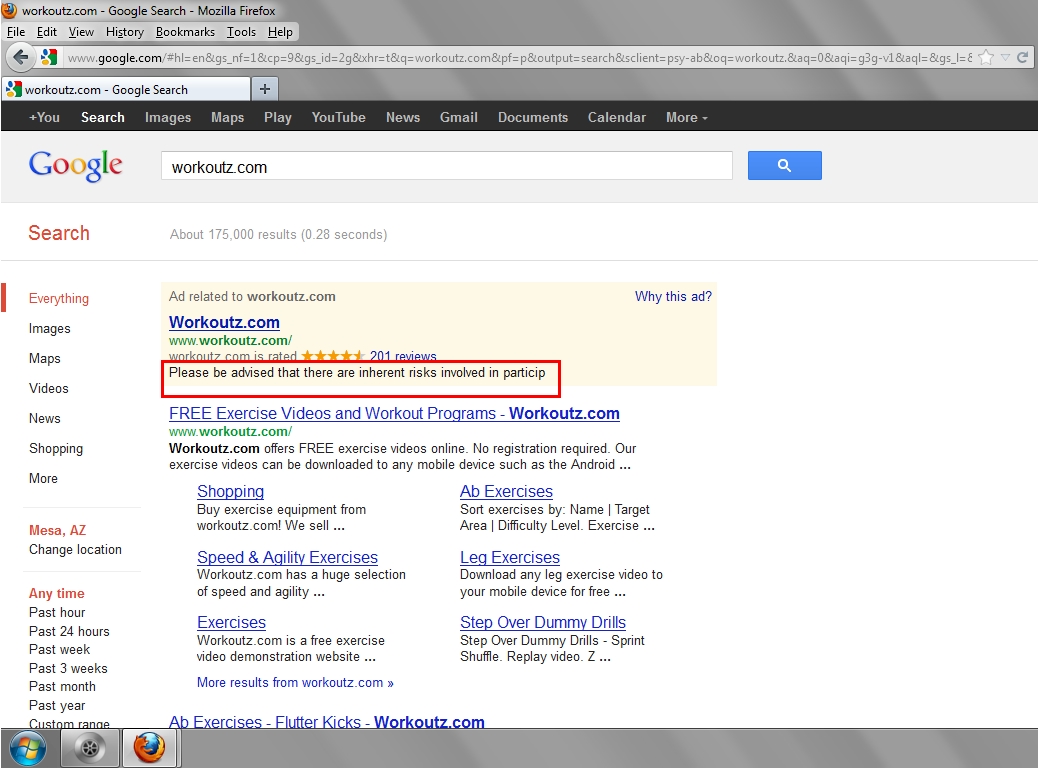Open the Edit menu
Image resolution: width=1038 pixels, height=770 pixels.
(x=46, y=32)
